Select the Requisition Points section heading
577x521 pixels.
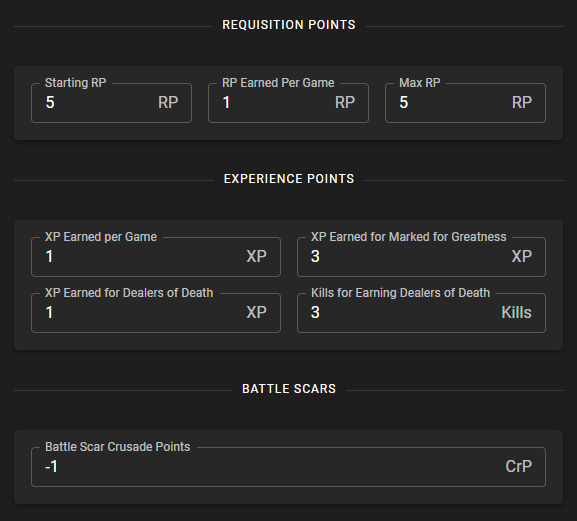[x=289, y=25]
